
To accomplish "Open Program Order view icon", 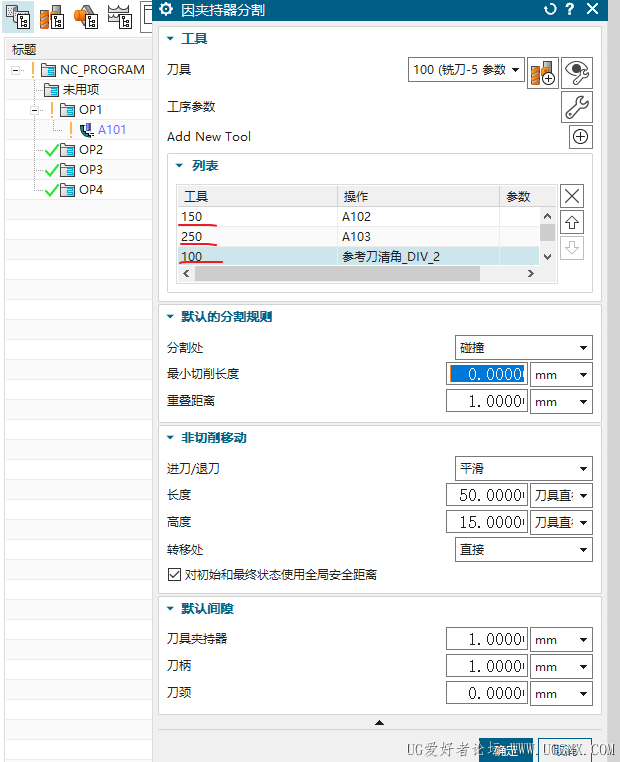I will coord(18,17).
